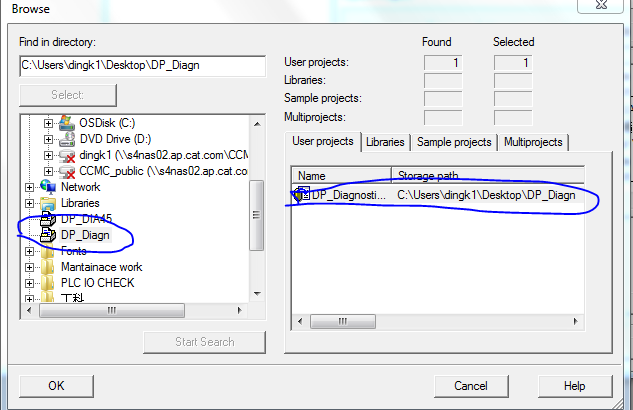Image resolution: width=633 pixels, height=410 pixels.
Task: Expand the PLC IO CHECK folder
Action: pos(29,283)
